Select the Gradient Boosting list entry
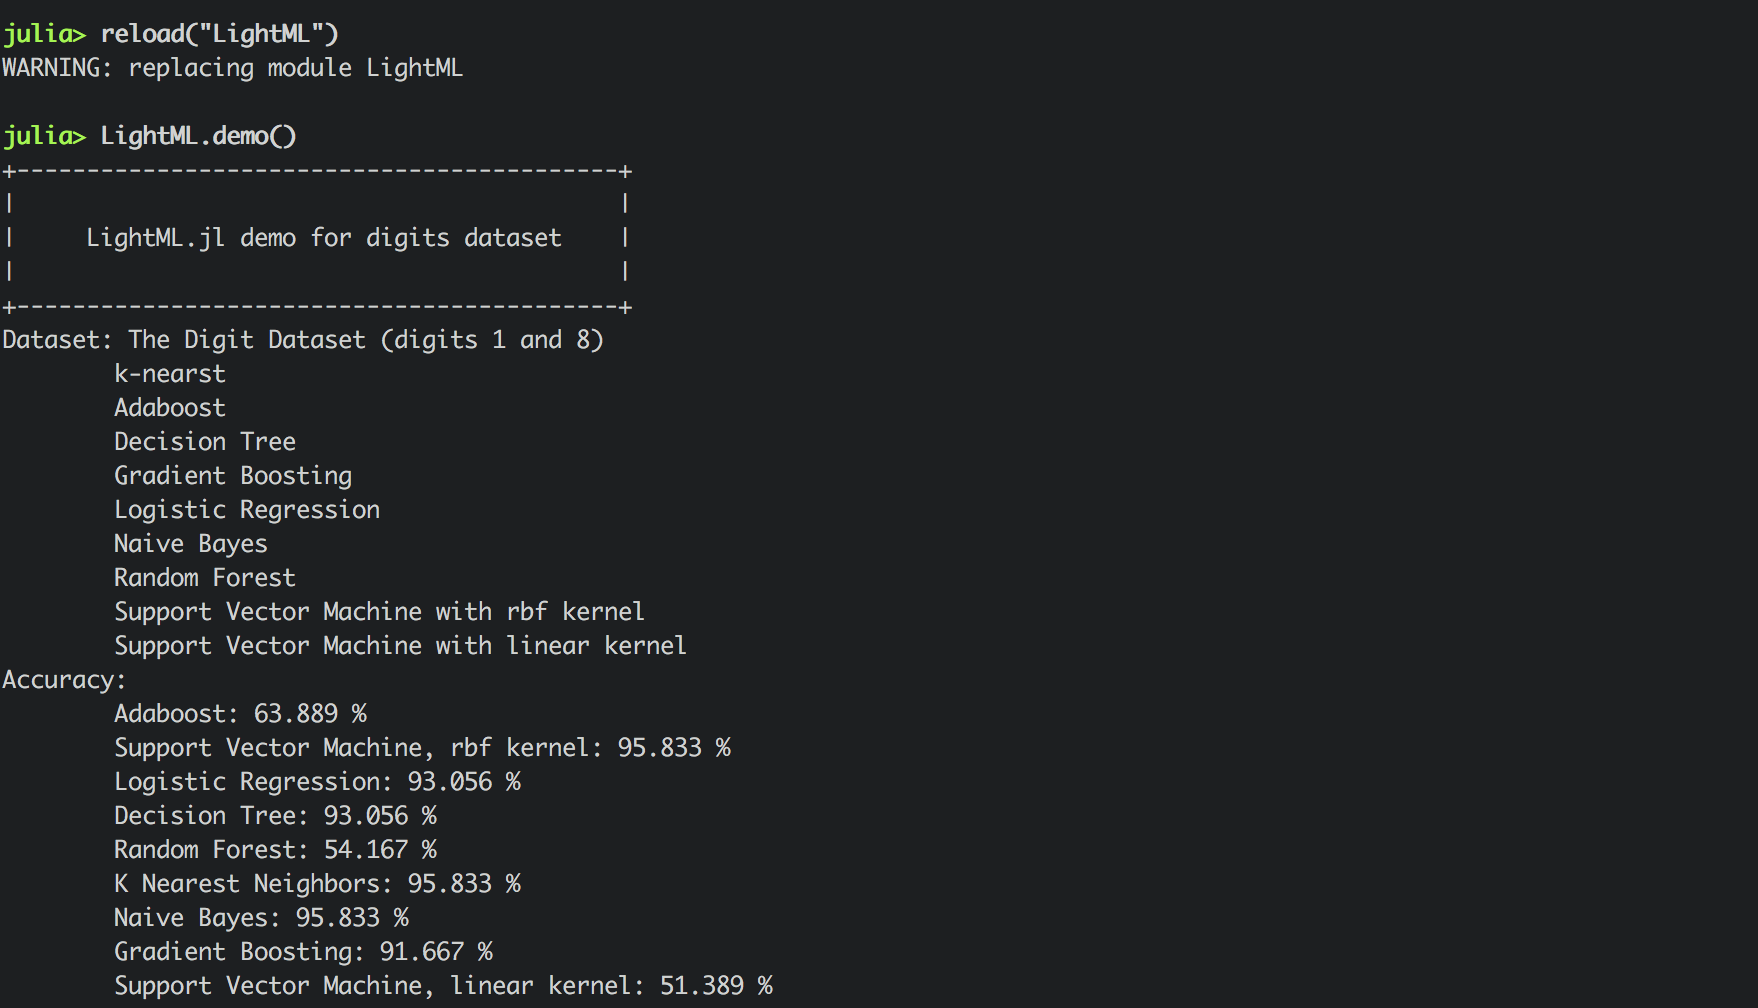The image size is (1758, 1008). (x=233, y=476)
